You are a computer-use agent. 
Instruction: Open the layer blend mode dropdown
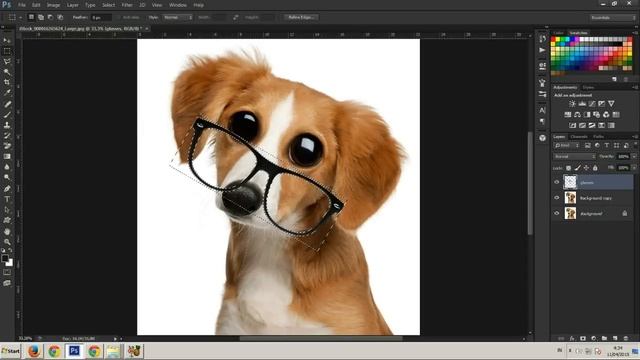click(575, 157)
